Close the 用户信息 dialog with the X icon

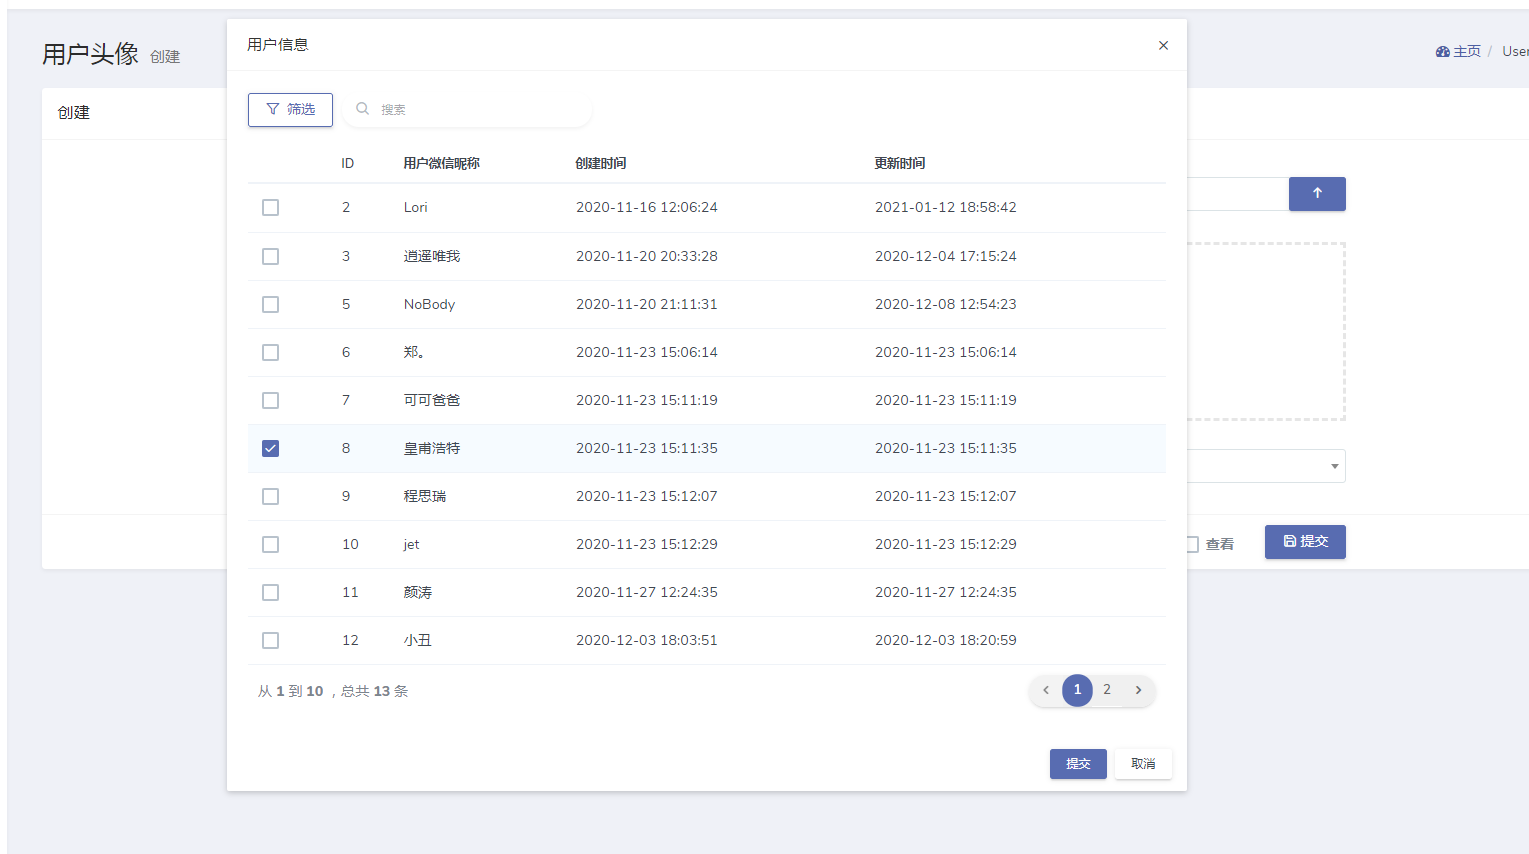[x=1163, y=45]
